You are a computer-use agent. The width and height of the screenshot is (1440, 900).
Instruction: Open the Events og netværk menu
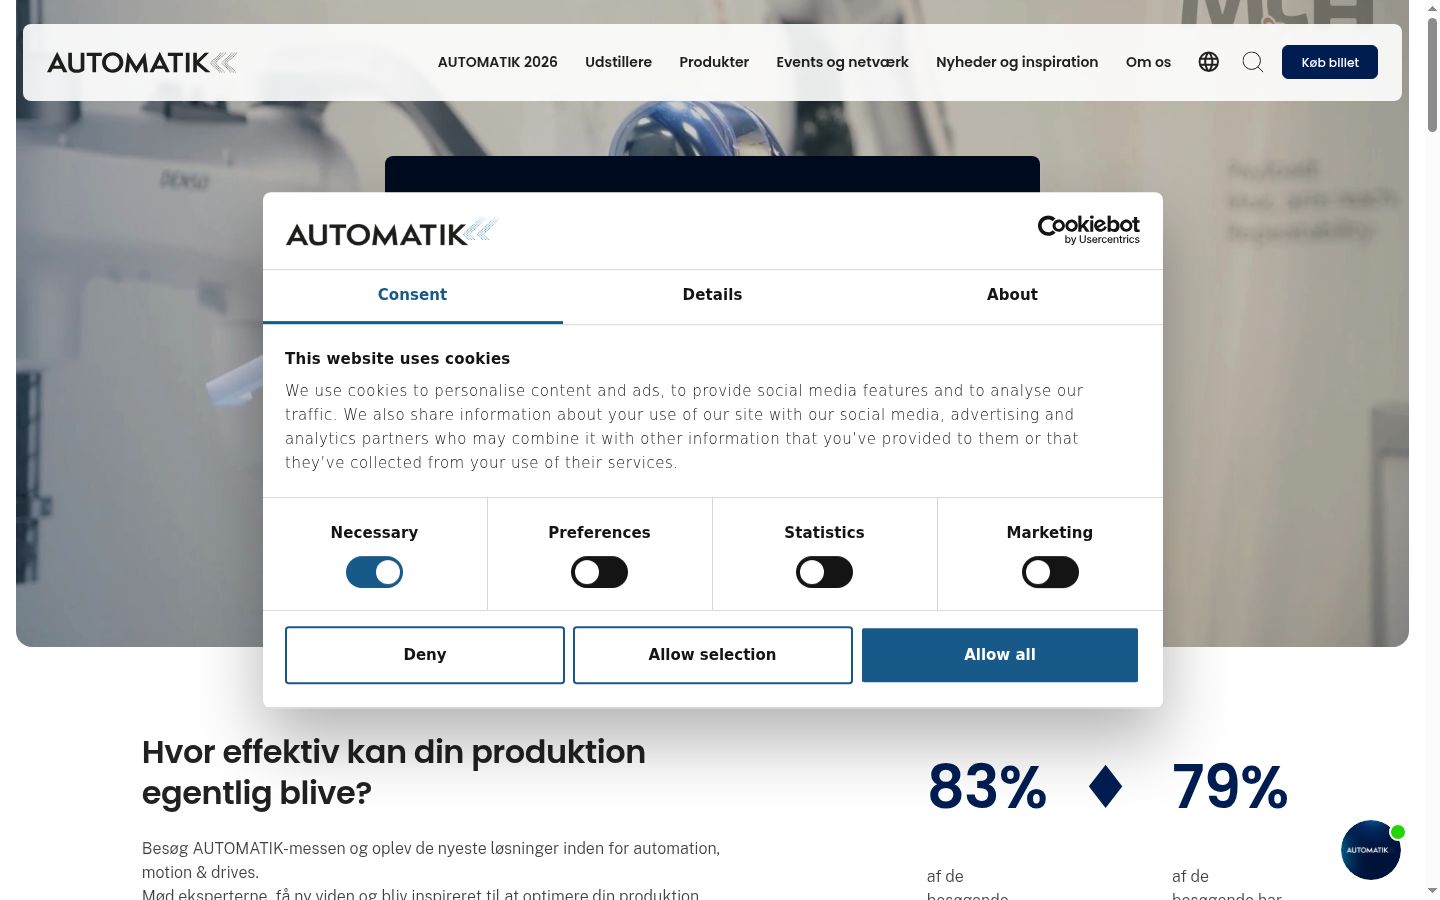click(842, 62)
